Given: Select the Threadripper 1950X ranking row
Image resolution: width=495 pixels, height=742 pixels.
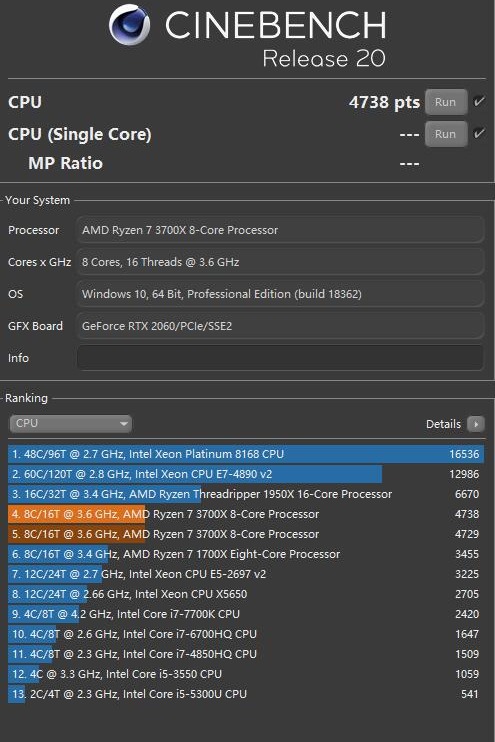Looking at the screenshot, I should (246, 494).
